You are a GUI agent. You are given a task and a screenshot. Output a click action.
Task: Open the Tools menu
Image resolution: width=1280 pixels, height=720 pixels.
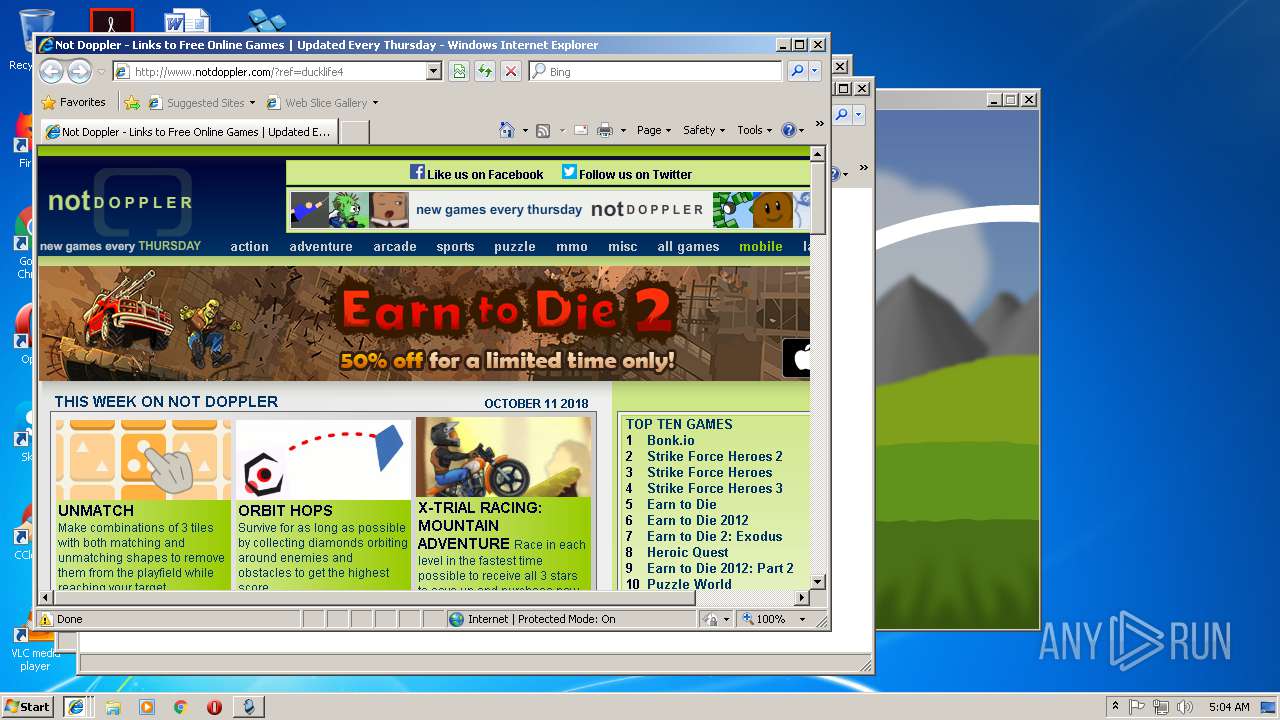(x=755, y=130)
